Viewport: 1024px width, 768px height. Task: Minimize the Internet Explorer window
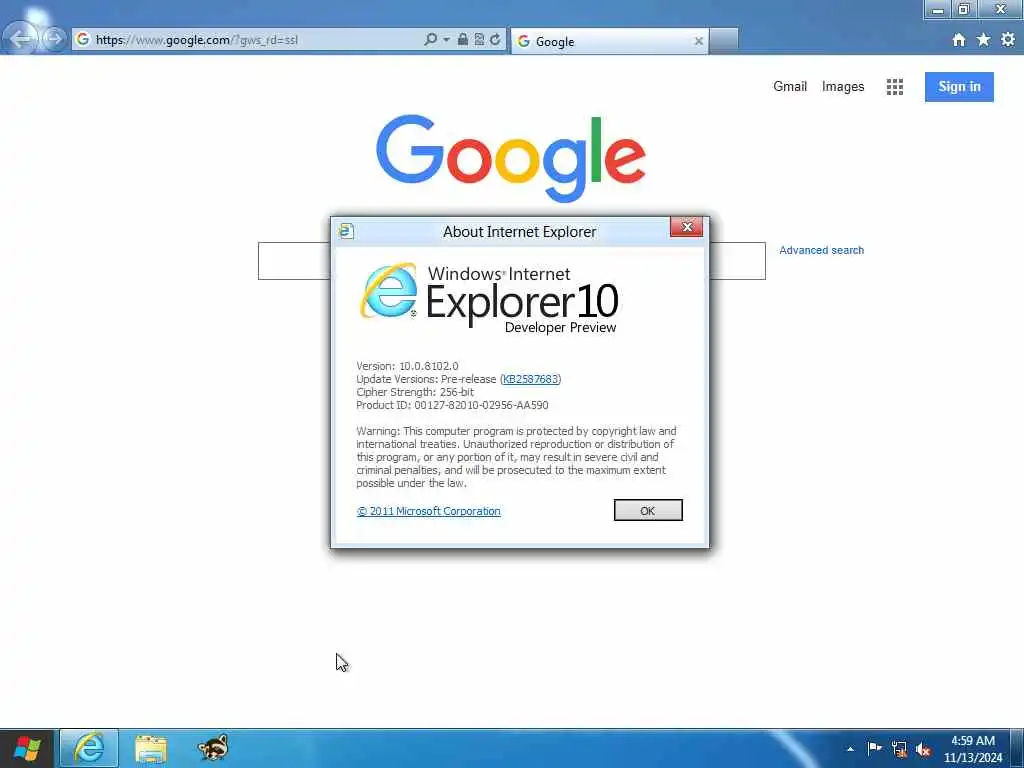click(x=938, y=9)
